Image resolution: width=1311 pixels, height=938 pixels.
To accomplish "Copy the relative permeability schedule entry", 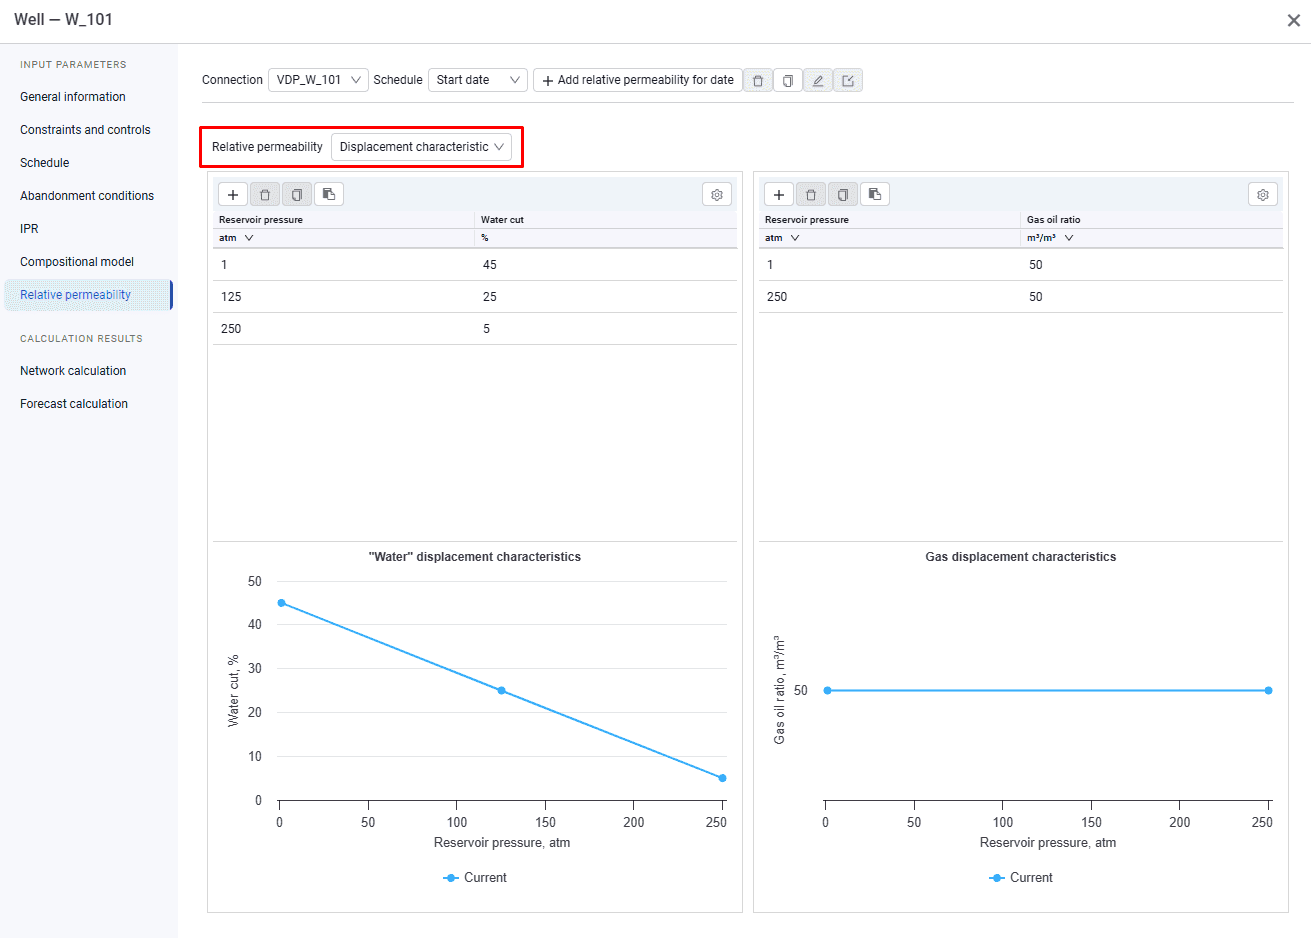I will pos(788,80).
